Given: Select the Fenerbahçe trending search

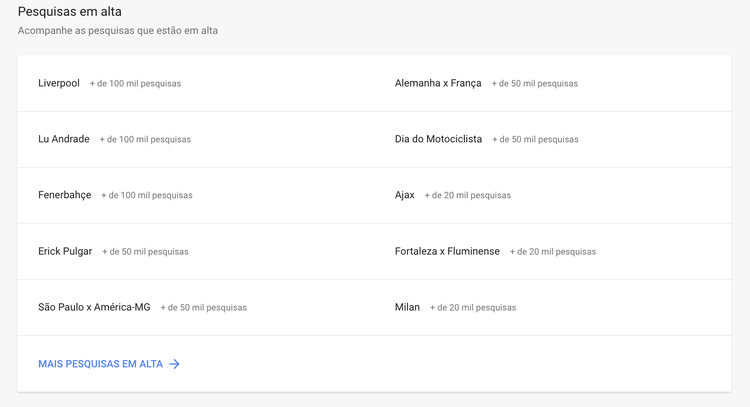Looking at the screenshot, I should tap(65, 195).
